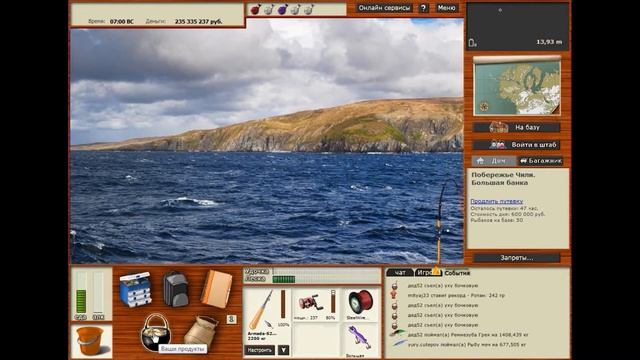This screenshot has width=640, height=360.
Task: Click the sonar depth display panel
Action: [x=517, y=26]
